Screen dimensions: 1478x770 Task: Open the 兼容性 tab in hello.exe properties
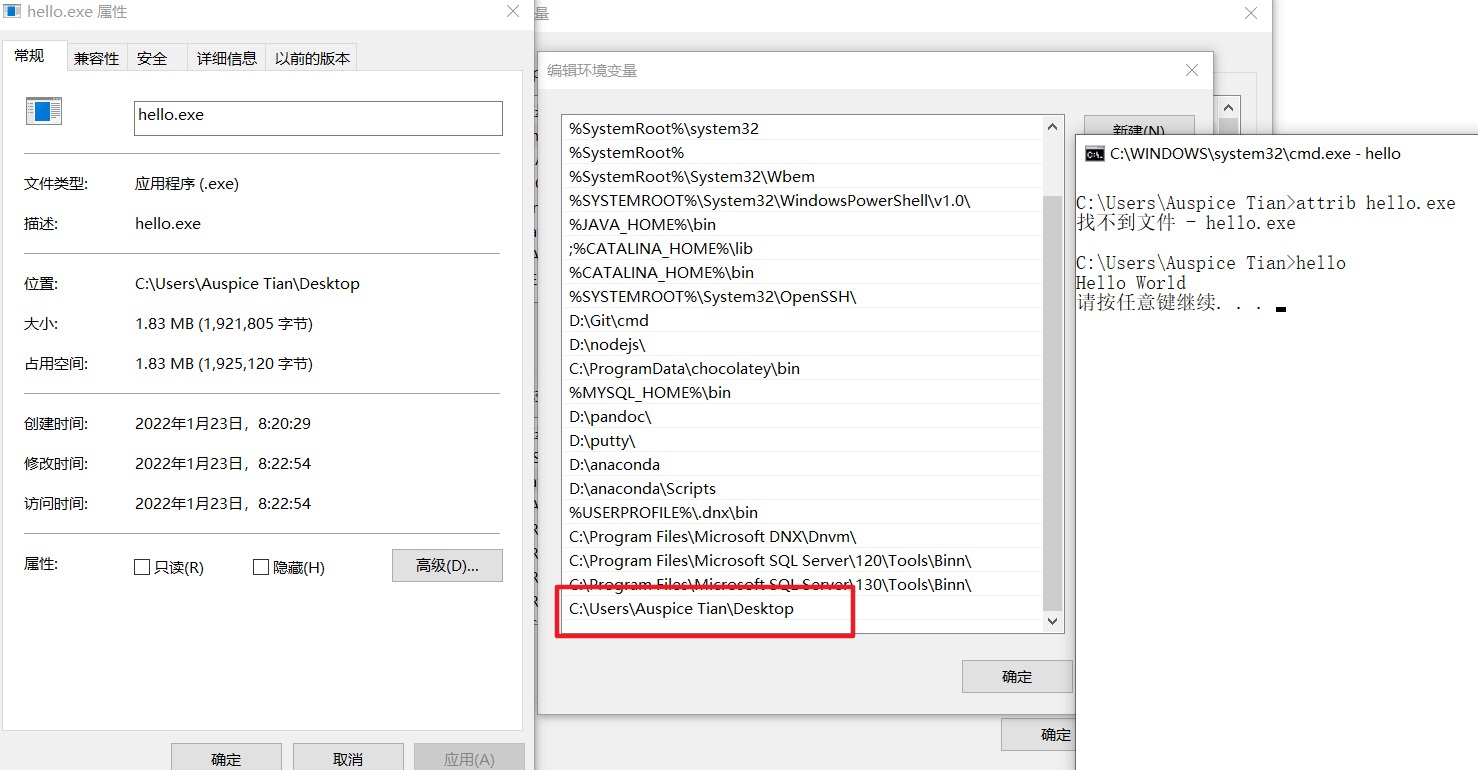pos(96,58)
